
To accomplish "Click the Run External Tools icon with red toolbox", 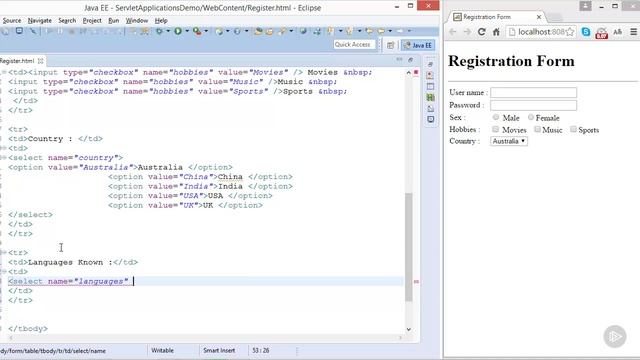I will coord(197,31).
